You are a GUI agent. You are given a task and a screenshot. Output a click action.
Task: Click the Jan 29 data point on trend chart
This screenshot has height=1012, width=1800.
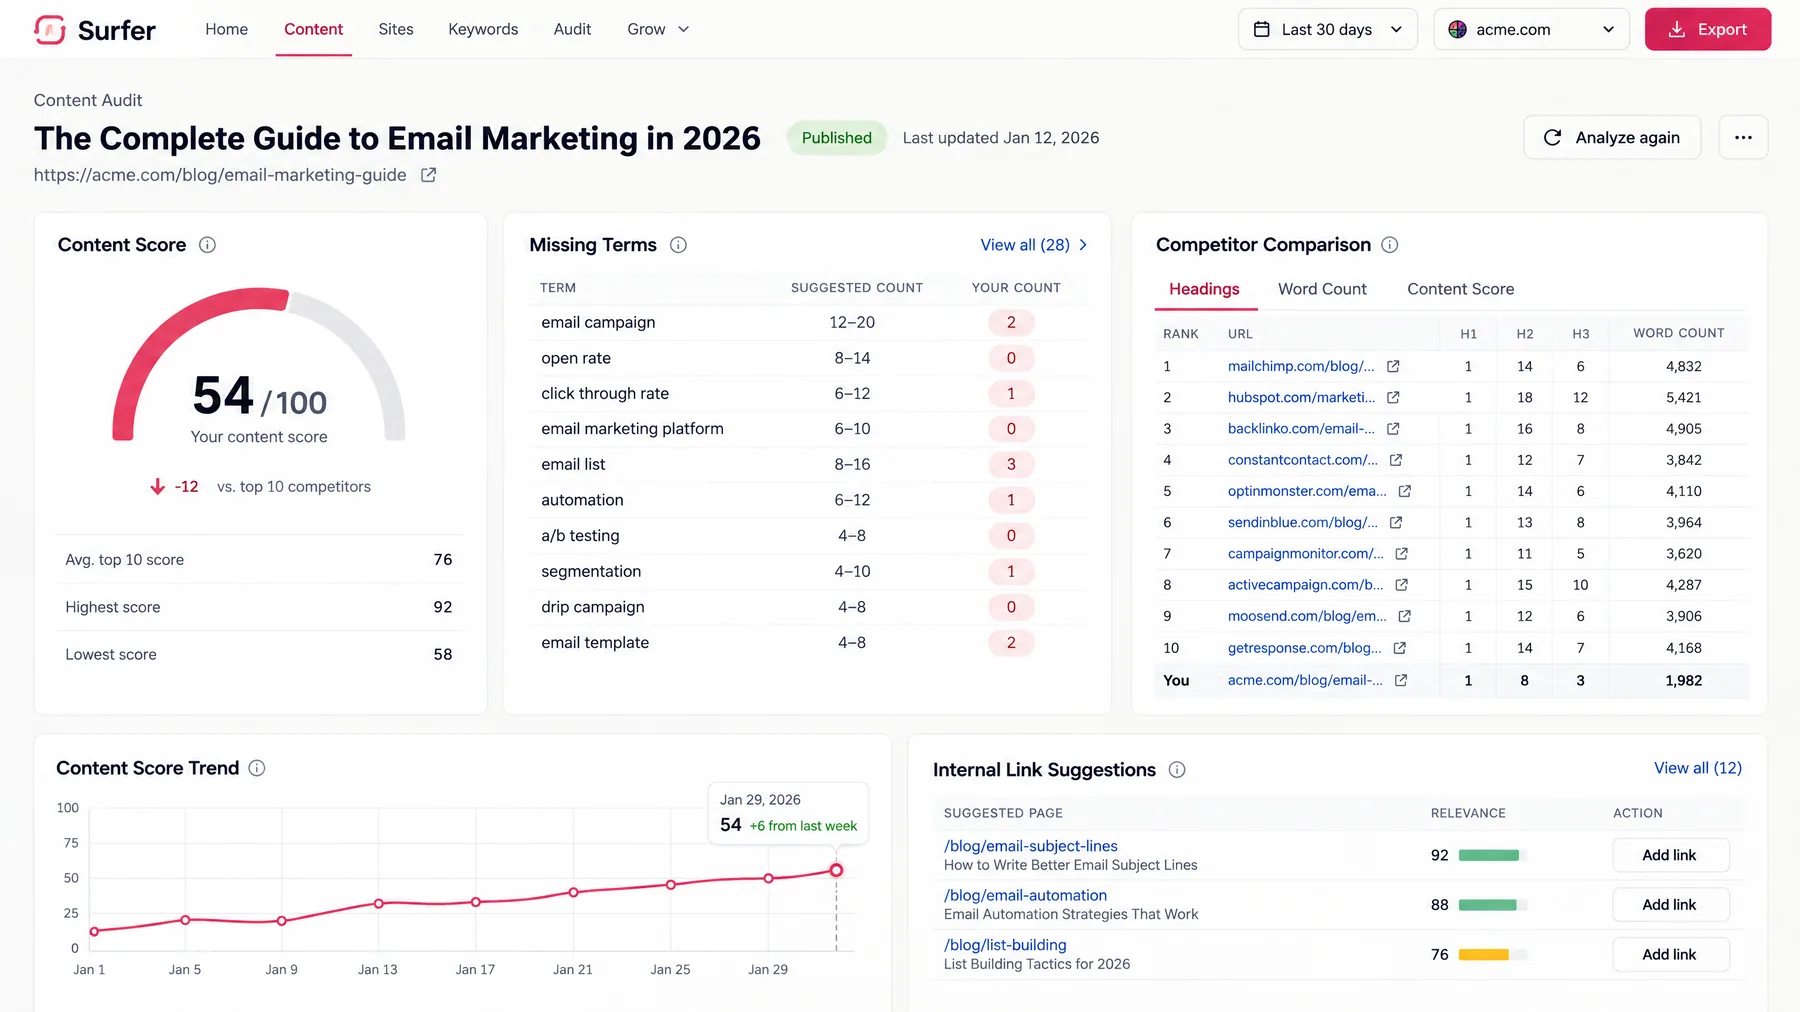pos(768,878)
